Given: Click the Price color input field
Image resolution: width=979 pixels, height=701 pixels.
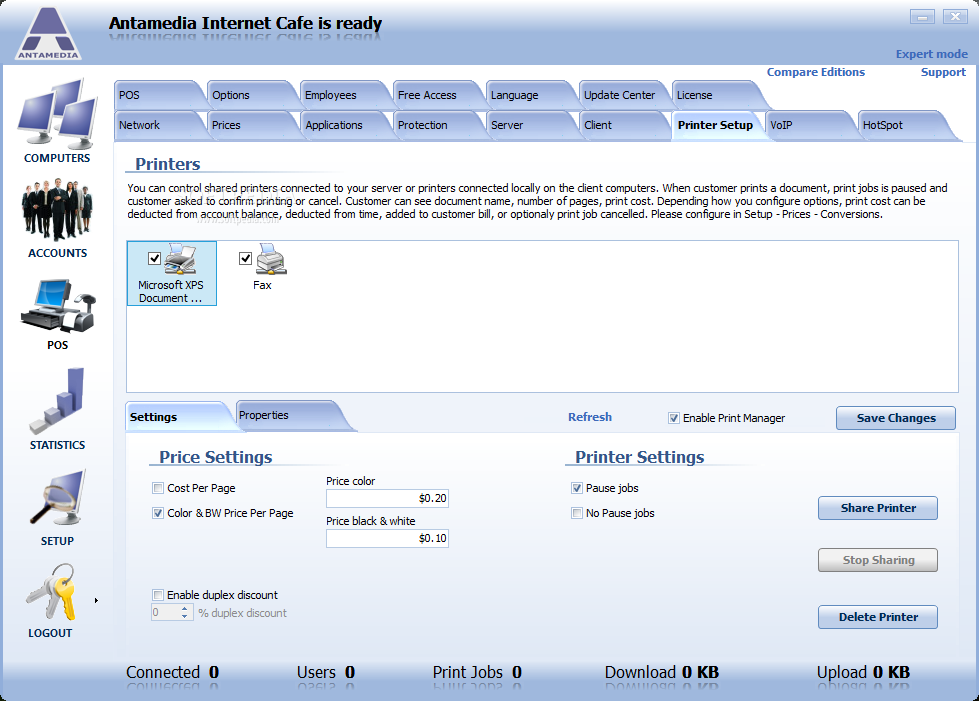Looking at the screenshot, I should (387, 498).
